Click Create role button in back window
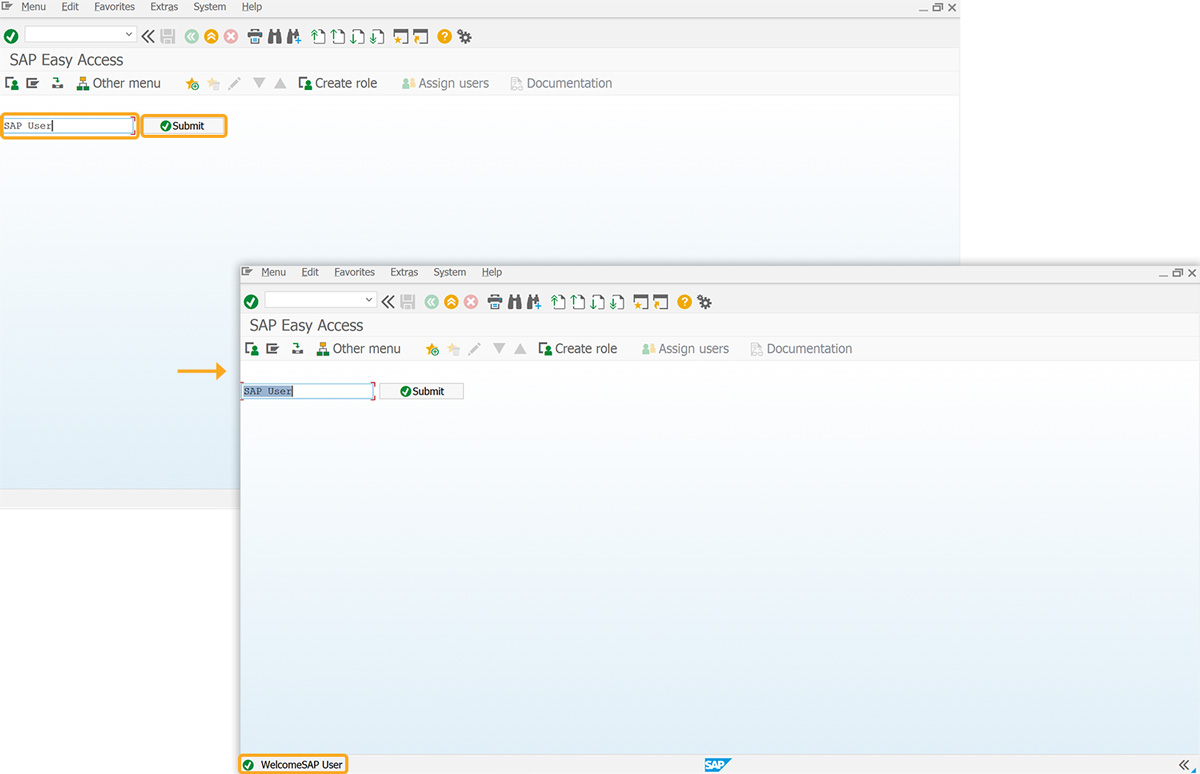 [338, 84]
